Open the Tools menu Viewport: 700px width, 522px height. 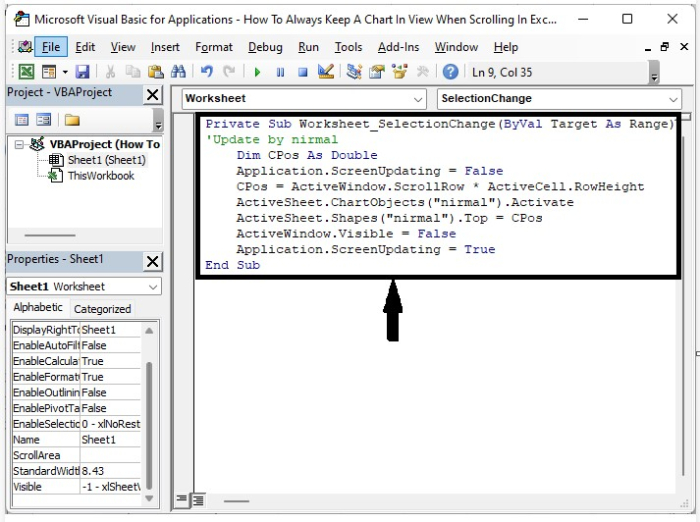[348, 47]
